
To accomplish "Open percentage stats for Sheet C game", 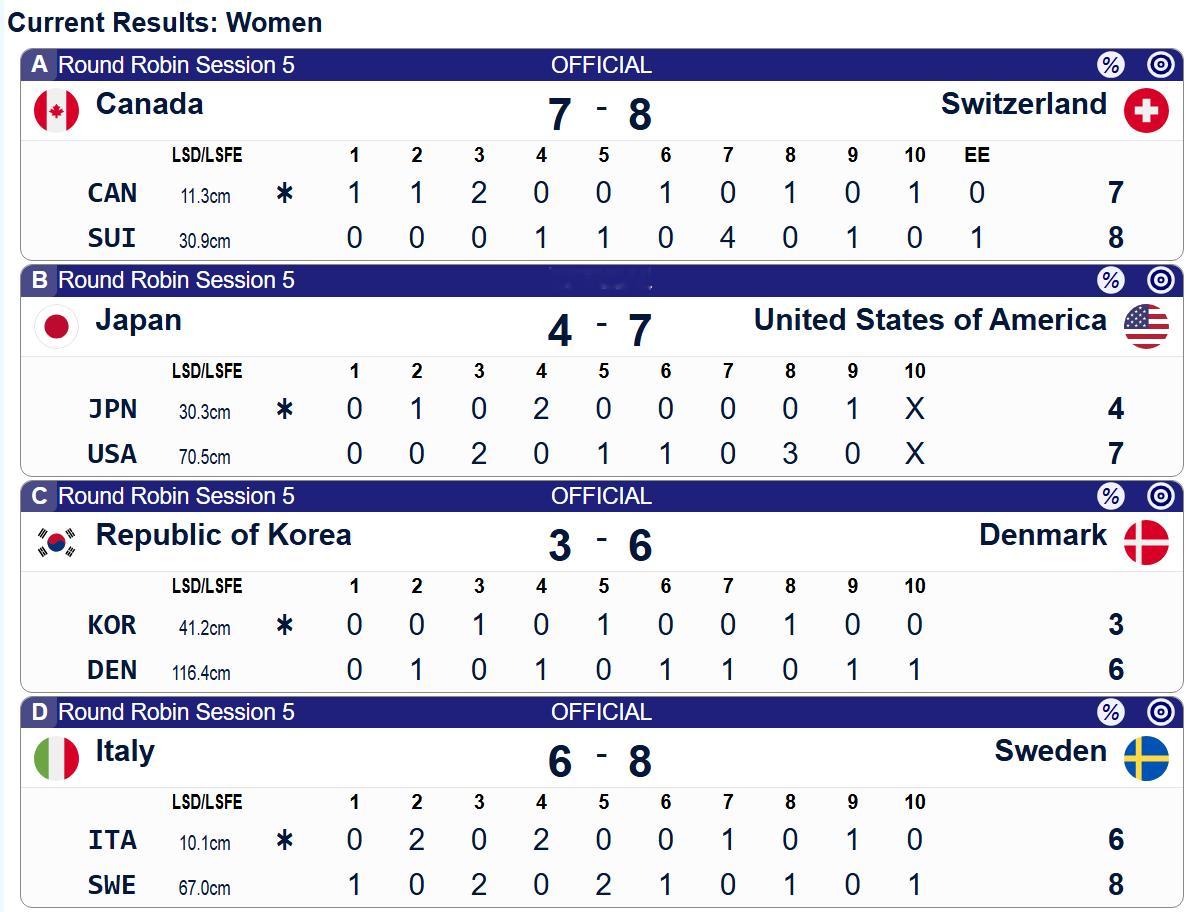I will click(1110, 496).
